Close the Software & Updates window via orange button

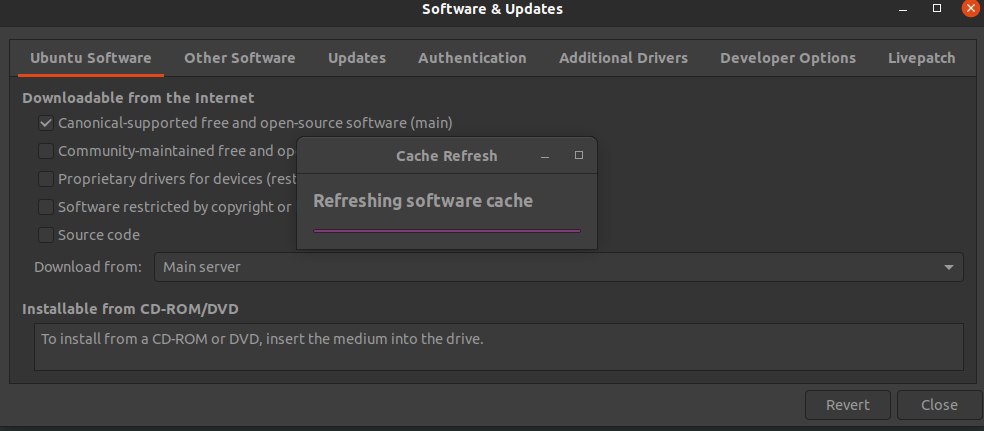(x=971, y=8)
